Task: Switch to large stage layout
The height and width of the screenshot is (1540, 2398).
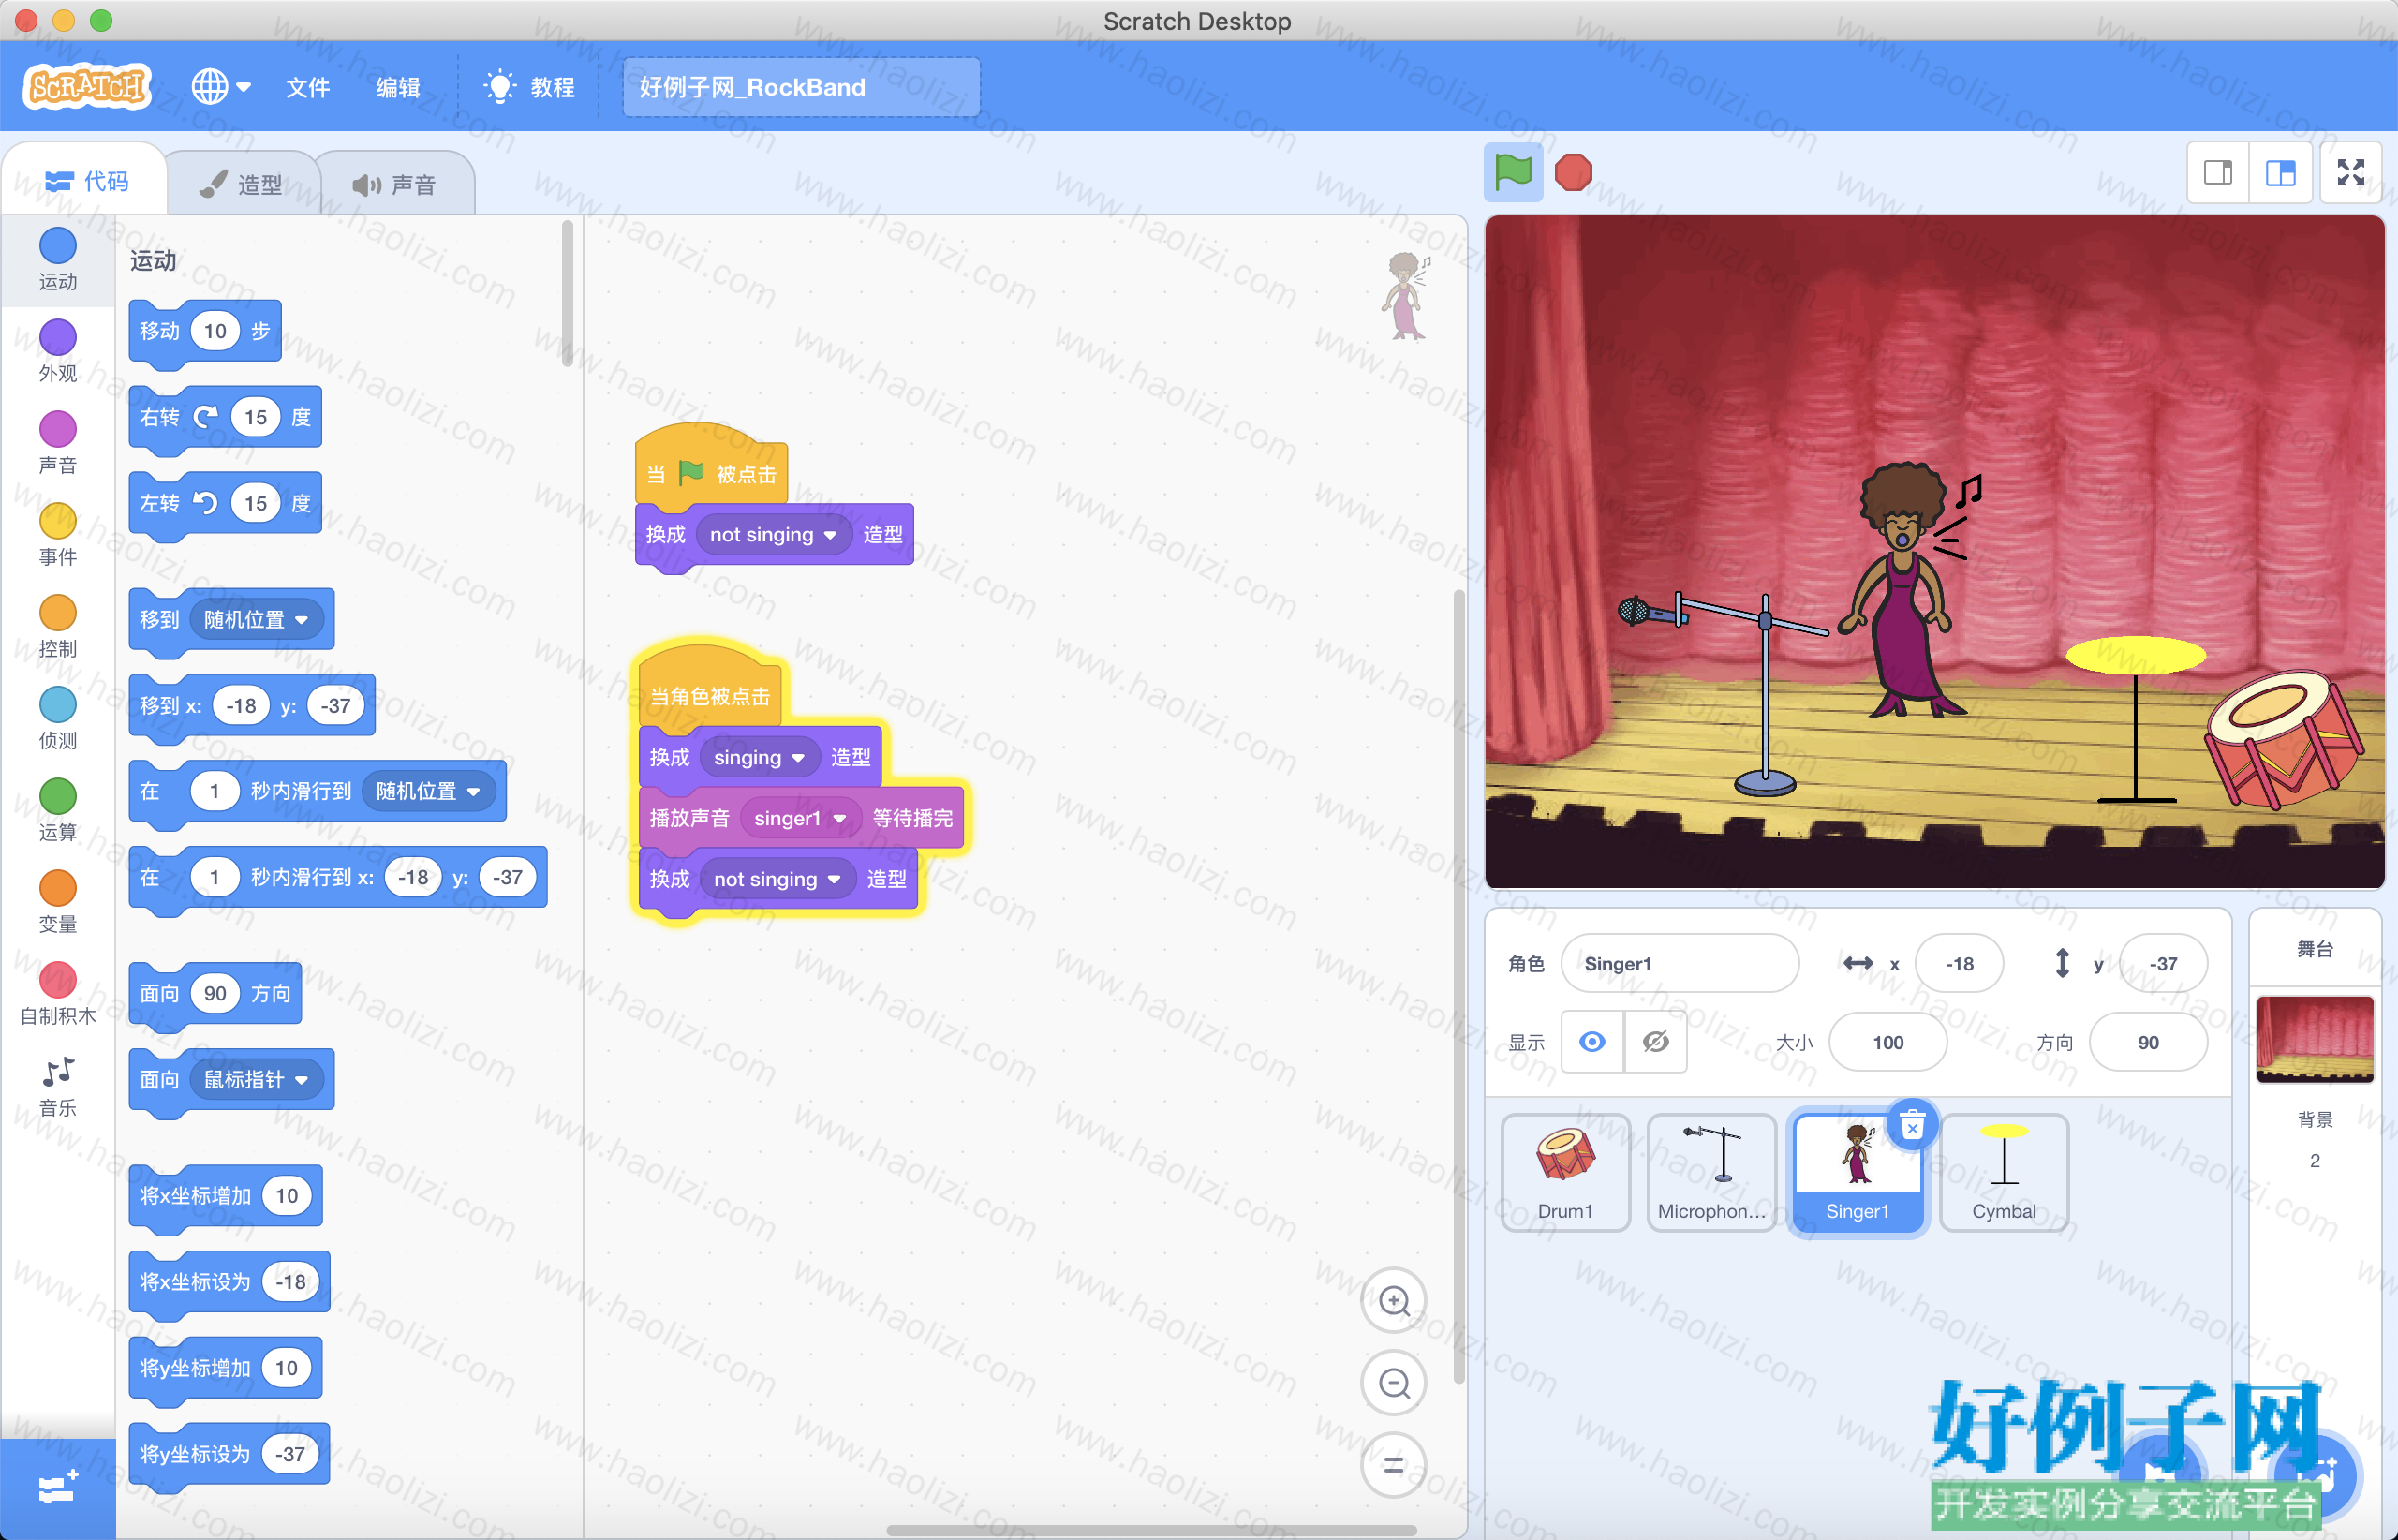Action: (x=2280, y=173)
